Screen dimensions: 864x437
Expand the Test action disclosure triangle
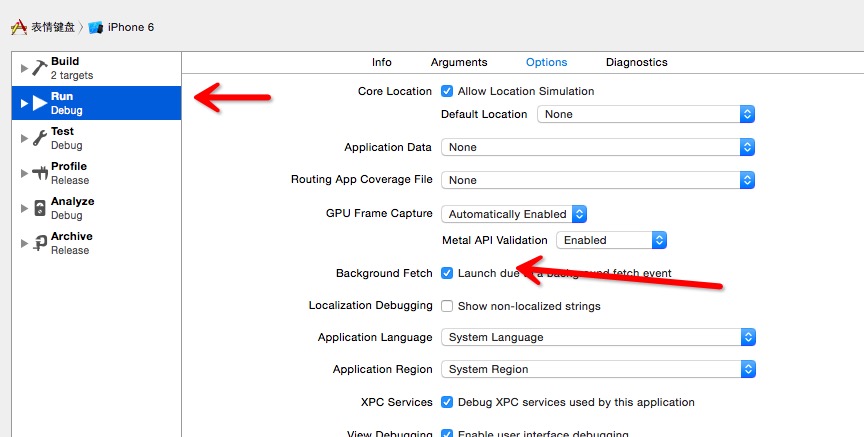tap(24, 138)
